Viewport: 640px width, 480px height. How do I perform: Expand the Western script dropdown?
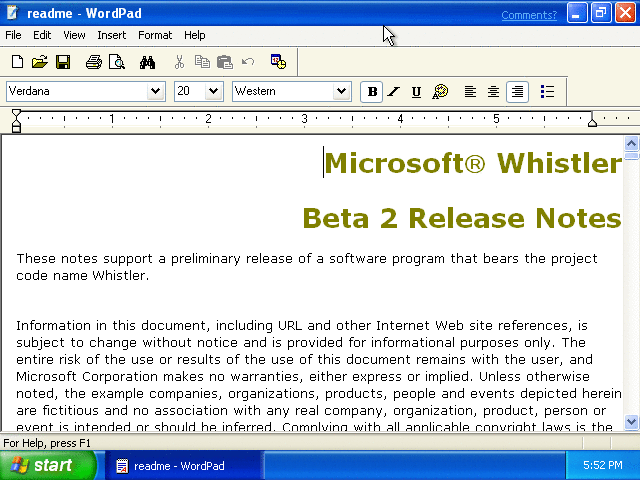(x=342, y=91)
